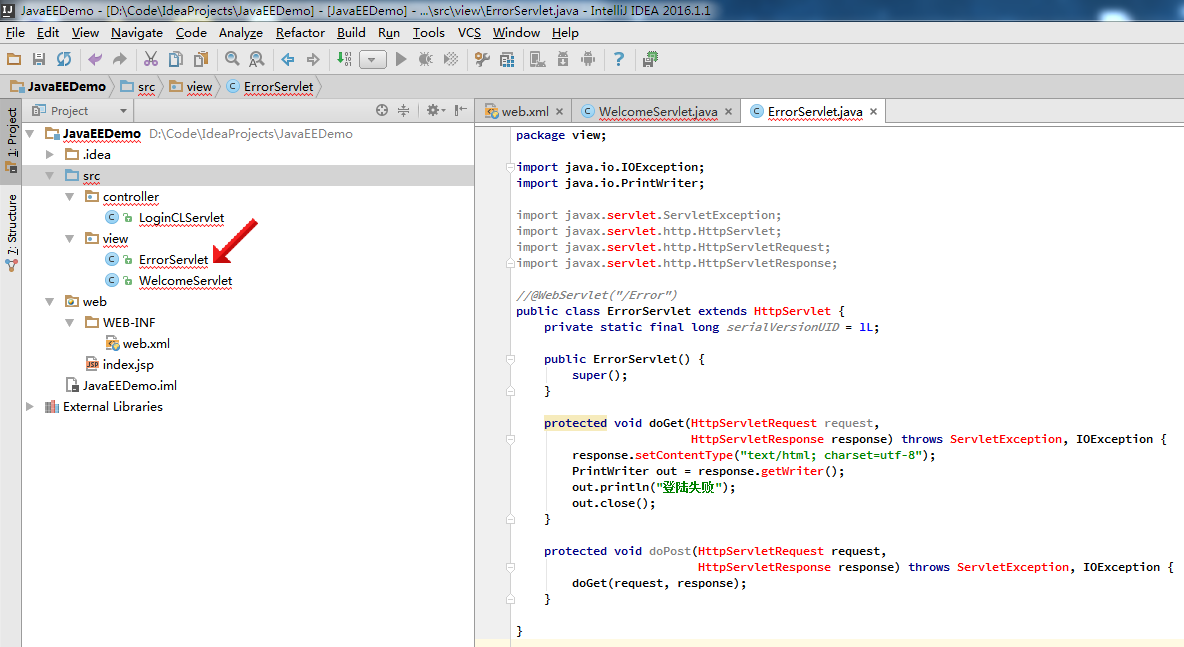Click the Make Project build icon
This screenshot has width=1184, height=647.
[344, 59]
